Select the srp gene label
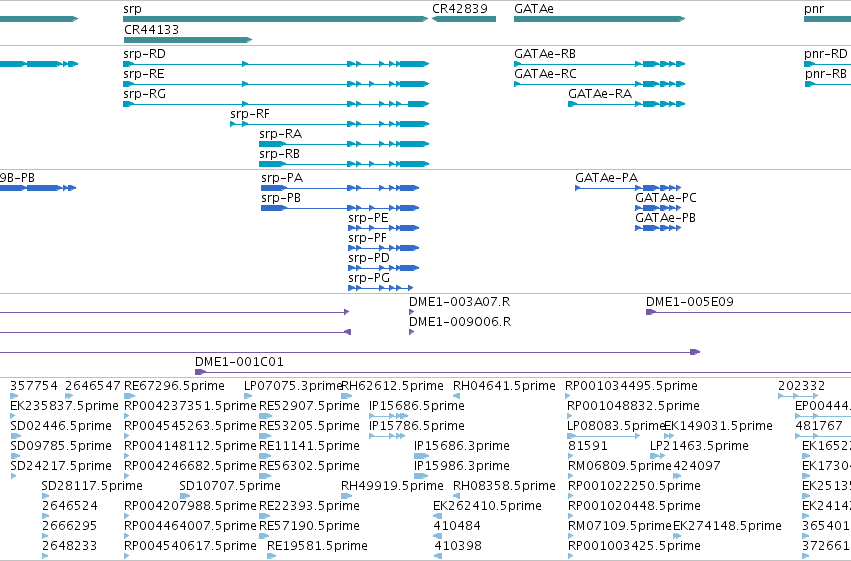 (x=132, y=9)
